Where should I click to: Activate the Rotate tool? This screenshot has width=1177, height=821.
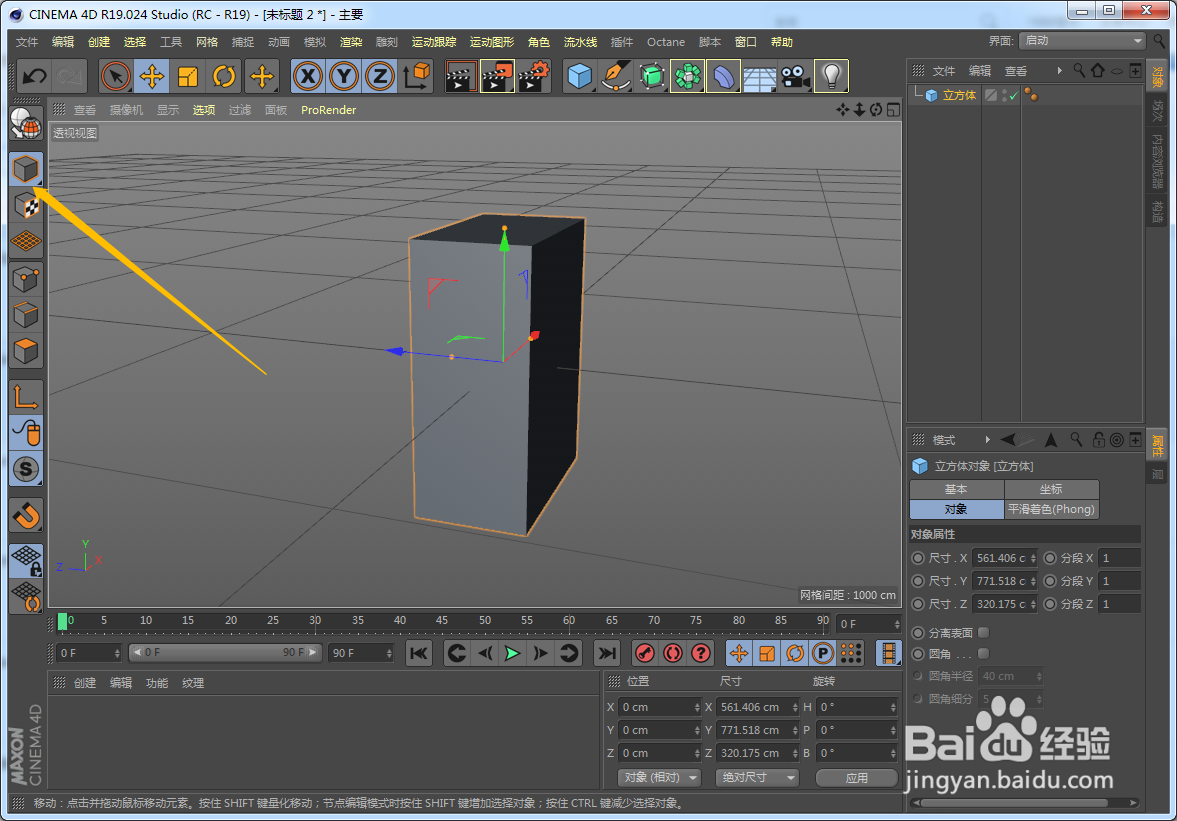(224, 76)
